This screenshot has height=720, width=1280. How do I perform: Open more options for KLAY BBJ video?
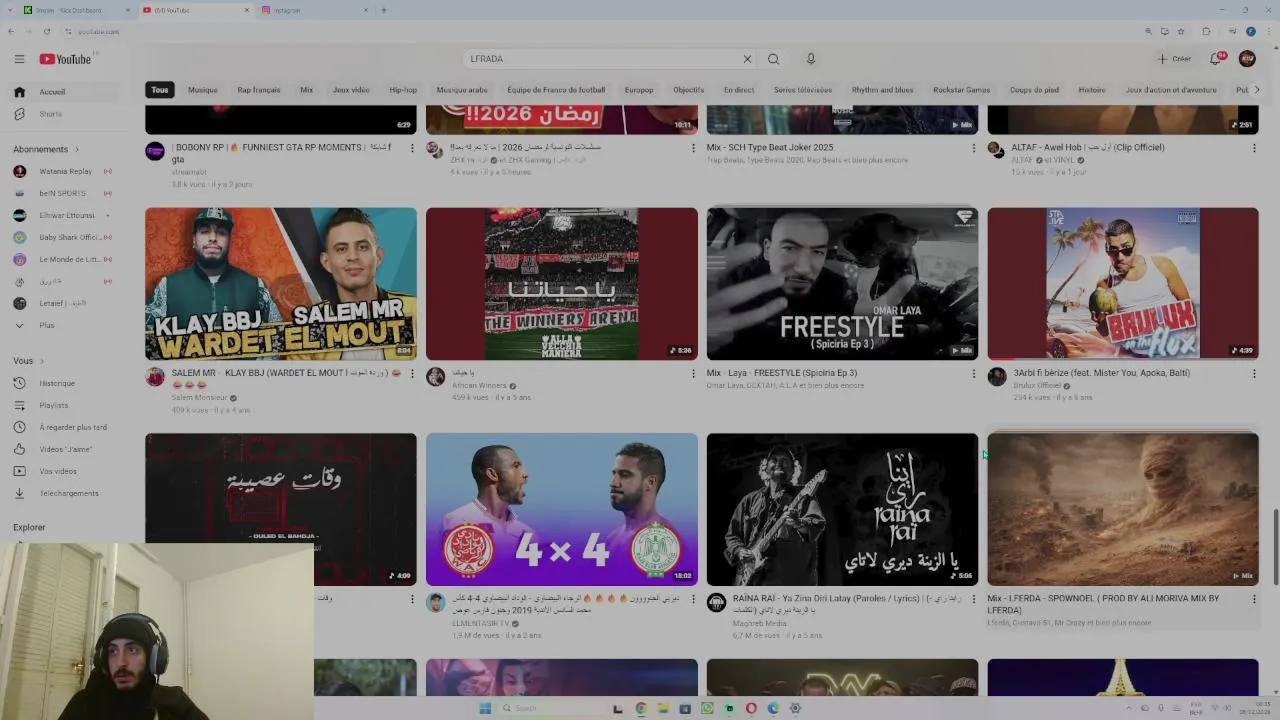point(412,373)
